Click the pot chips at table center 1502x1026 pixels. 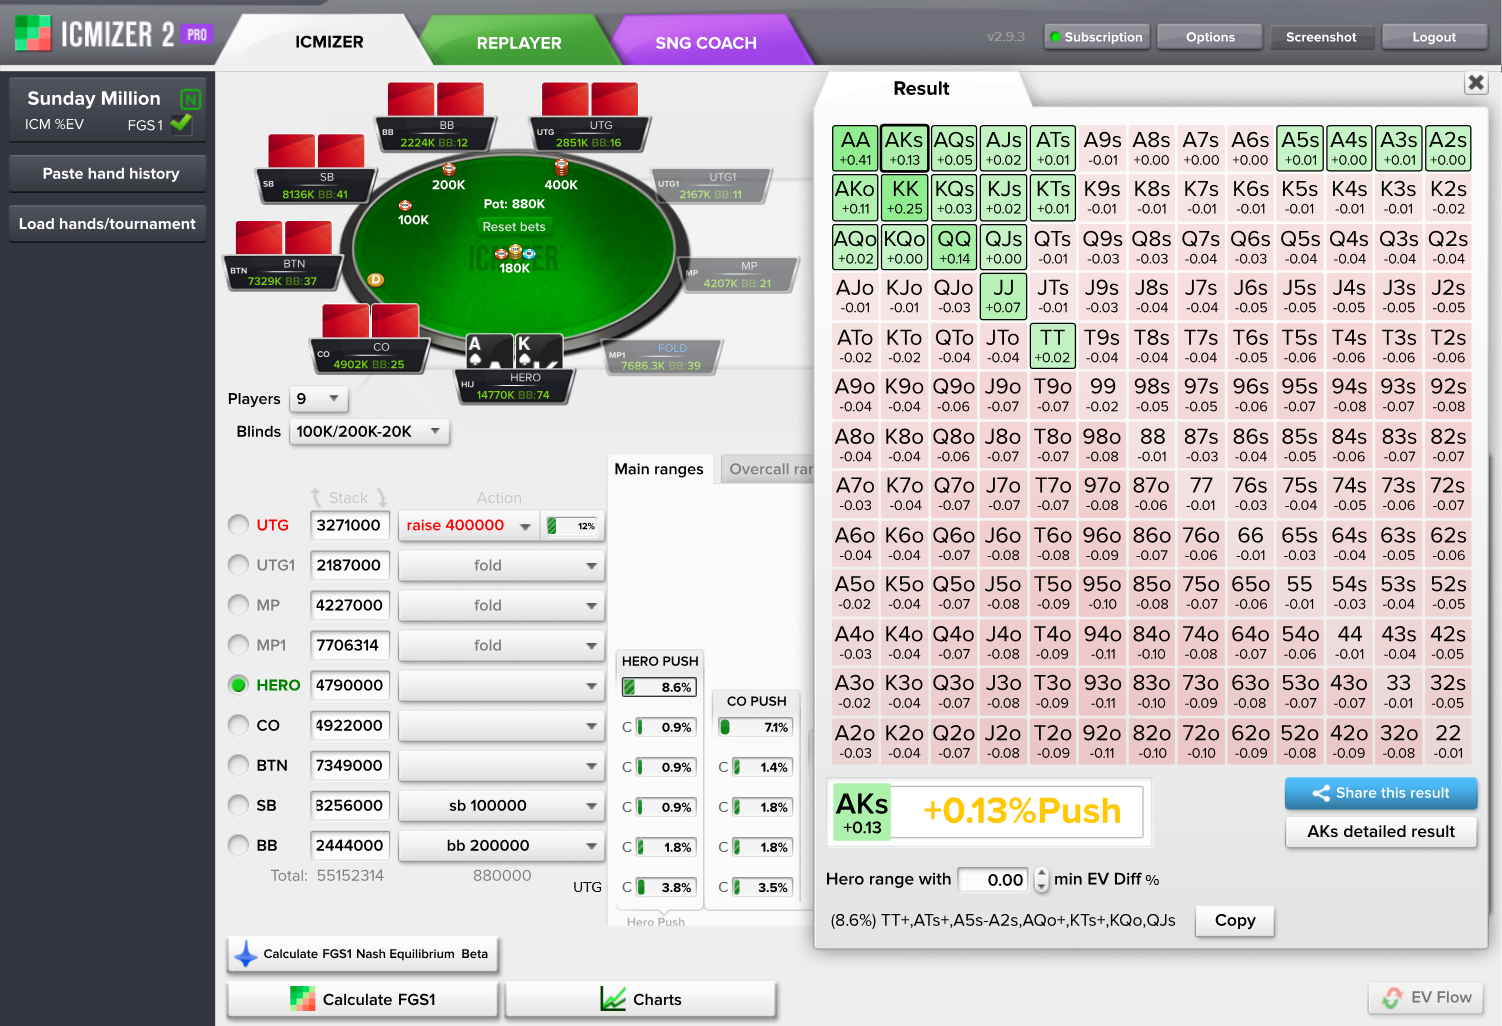pos(514,253)
